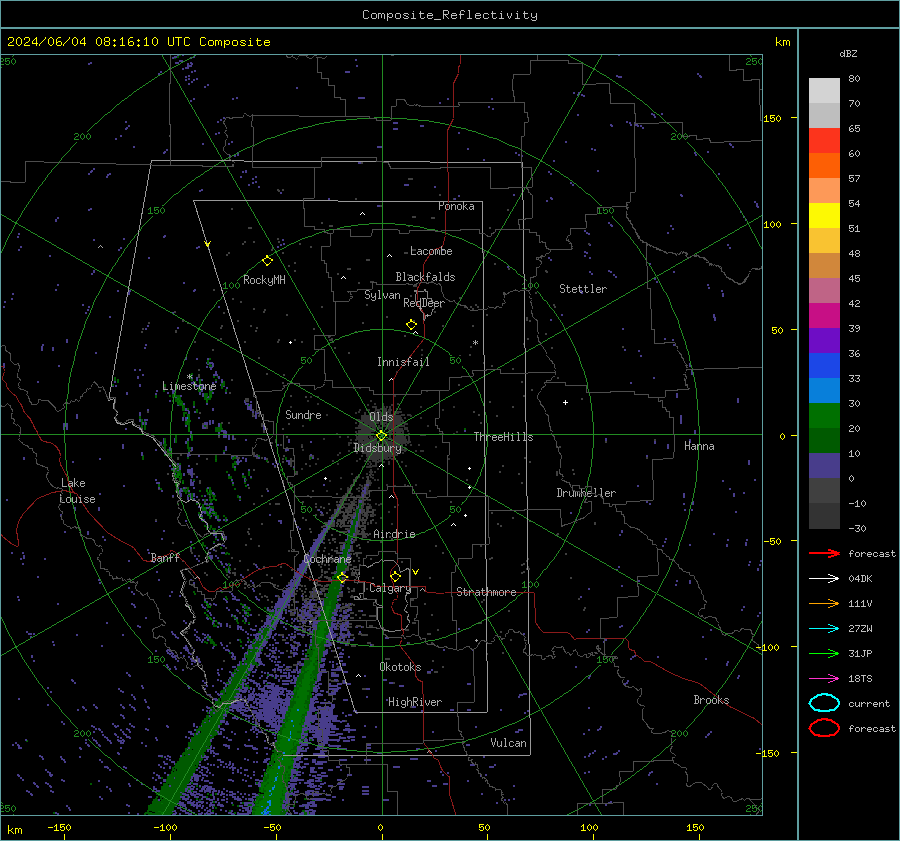
Task: Click the Drumheller map label
Action: (x=586, y=493)
